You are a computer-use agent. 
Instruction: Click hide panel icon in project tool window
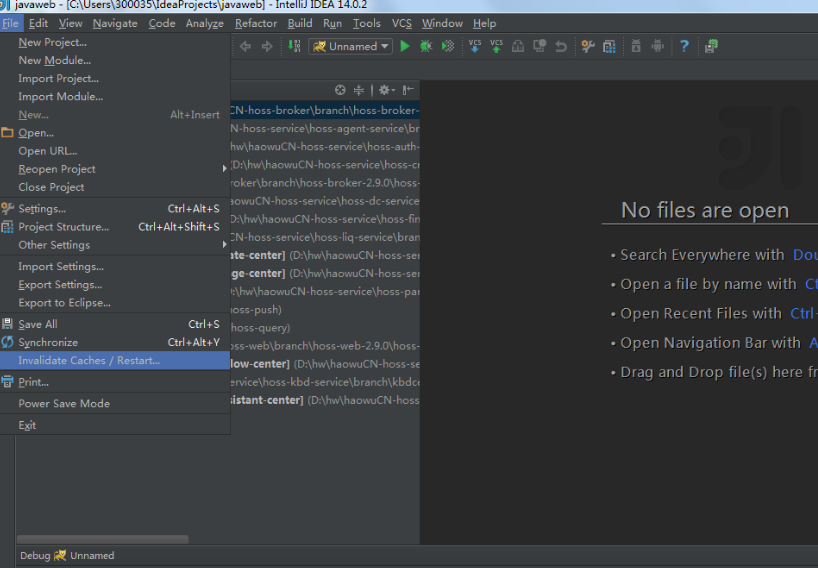click(x=408, y=90)
